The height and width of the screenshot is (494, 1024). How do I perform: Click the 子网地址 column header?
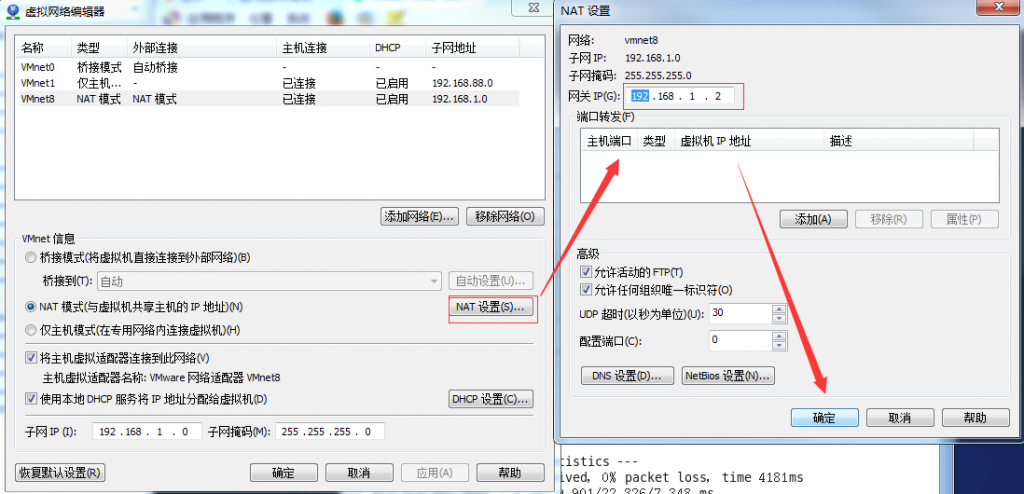click(473, 48)
